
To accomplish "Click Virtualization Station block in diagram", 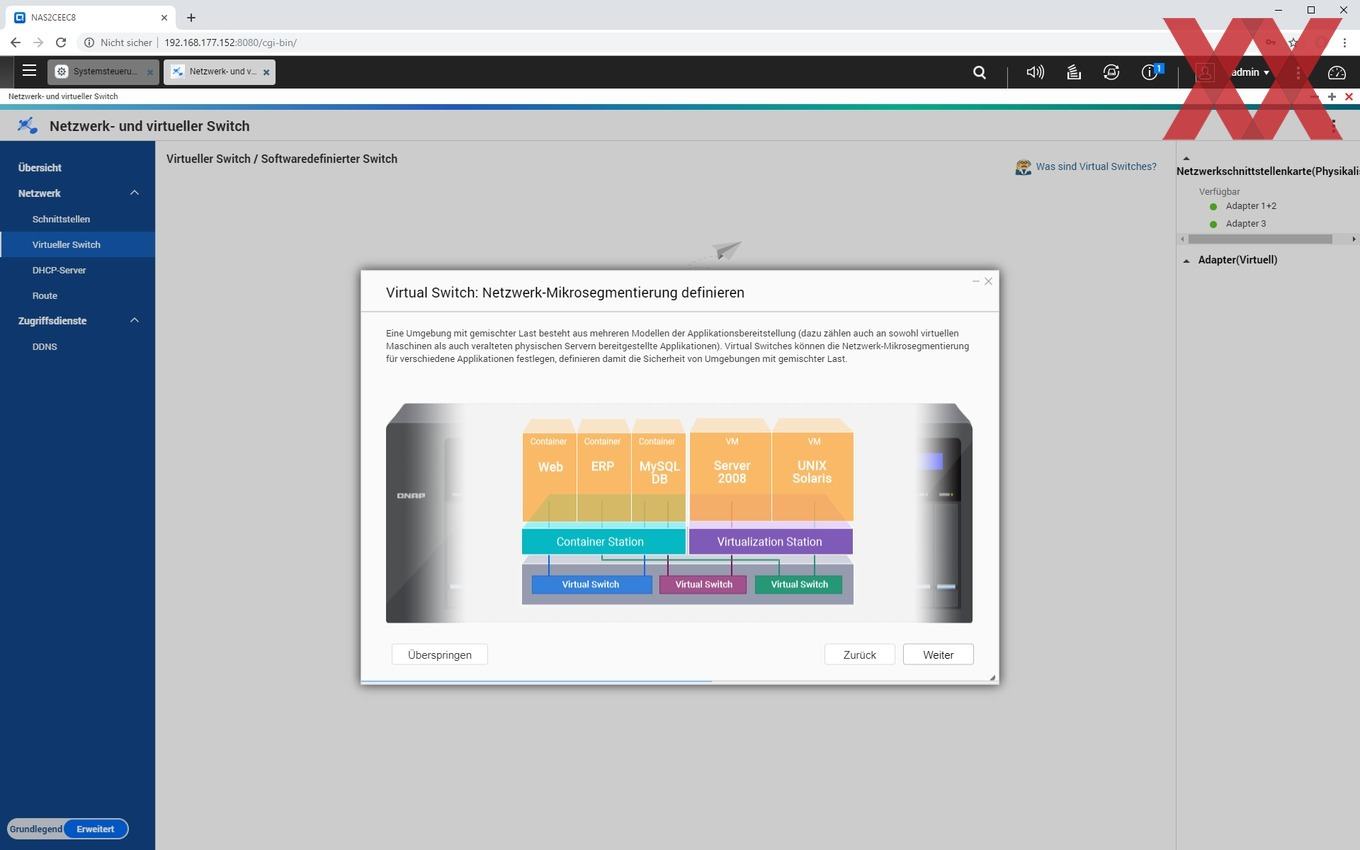I will pos(770,542).
